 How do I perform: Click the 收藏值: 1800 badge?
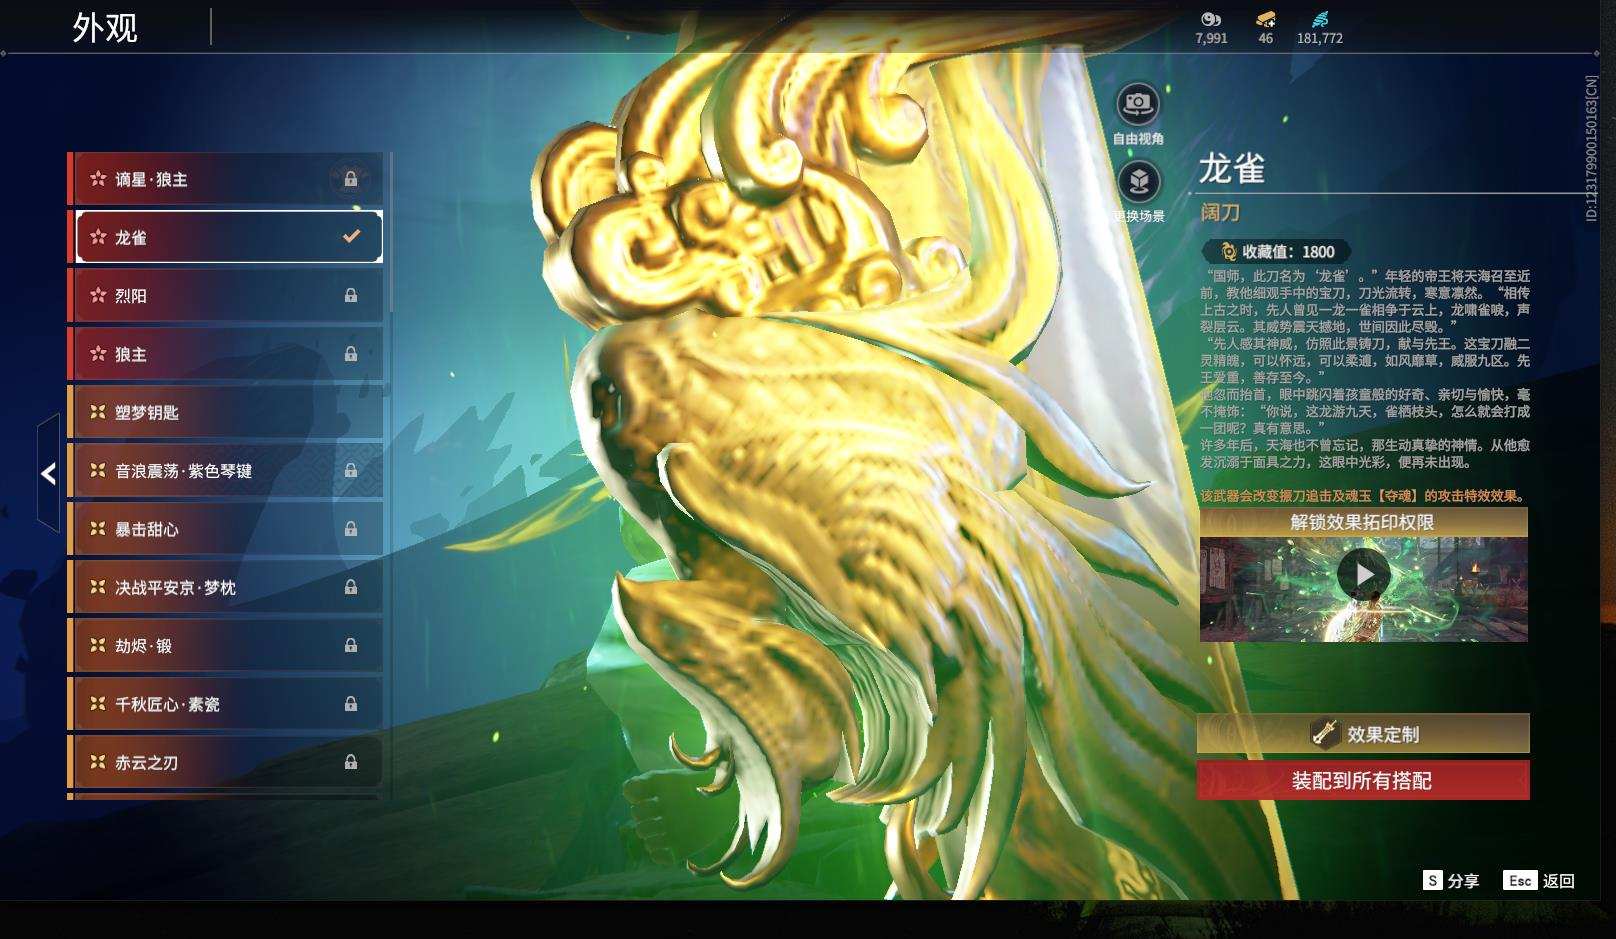(1277, 252)
